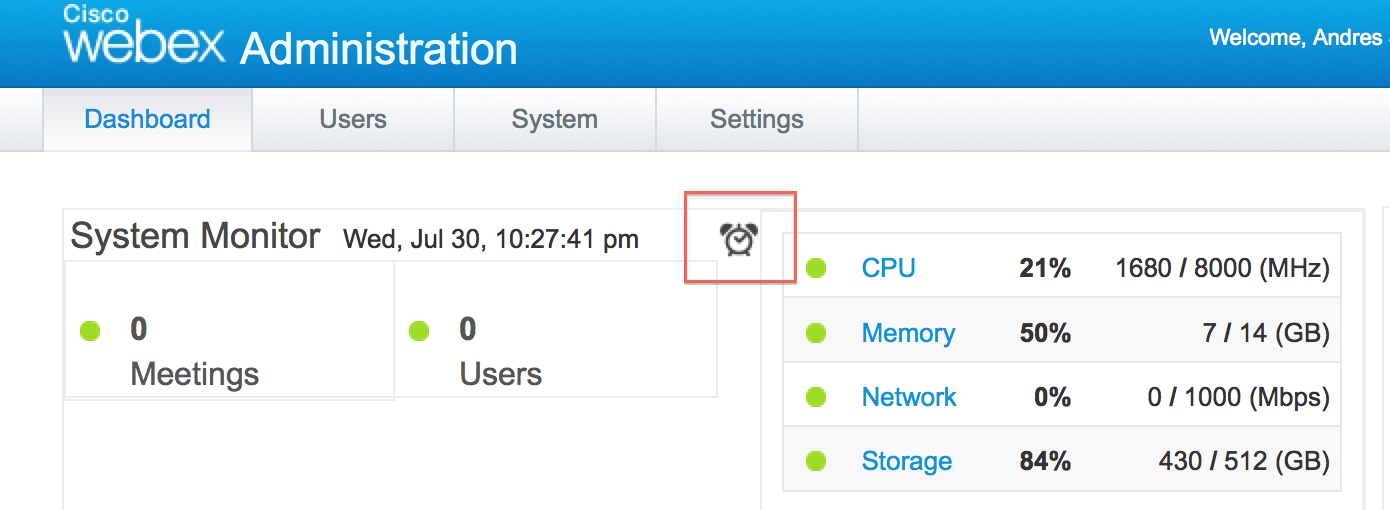The height and width of the screenshot is (510, 1390).
Task: Click the green status dot beside Network
Action: 816,397
